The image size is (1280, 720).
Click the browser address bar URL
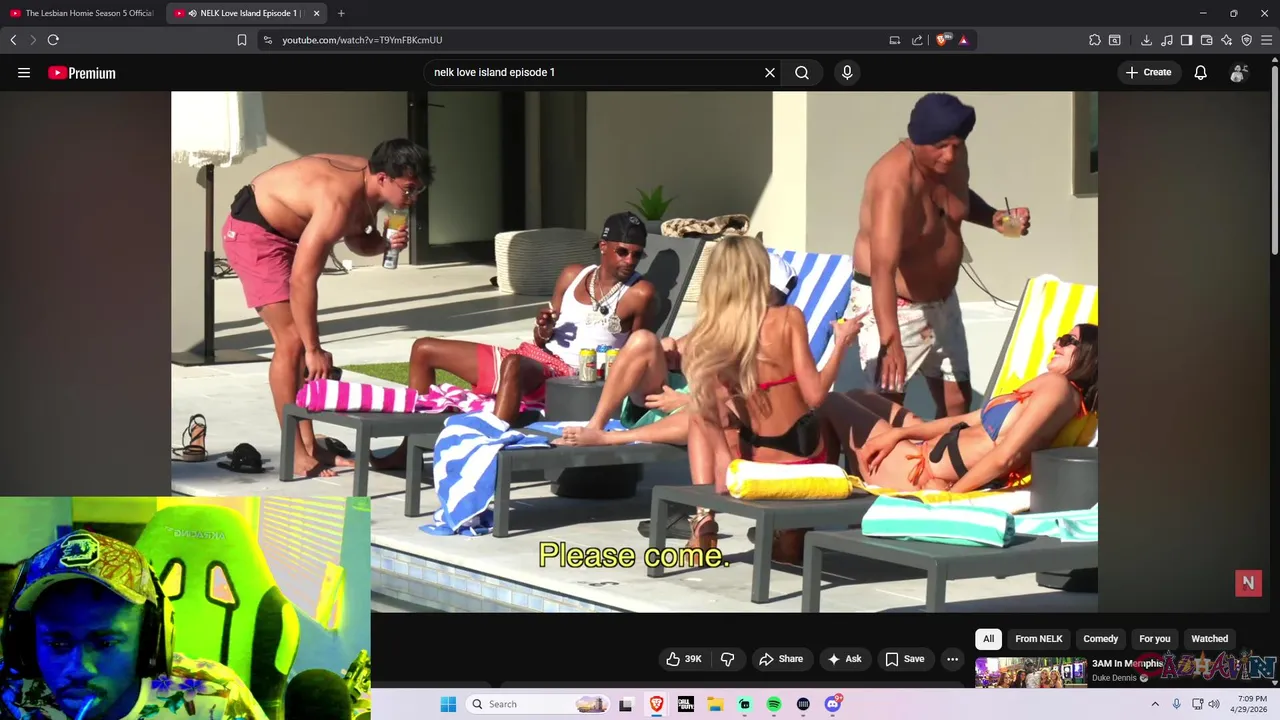coord(362,40)
